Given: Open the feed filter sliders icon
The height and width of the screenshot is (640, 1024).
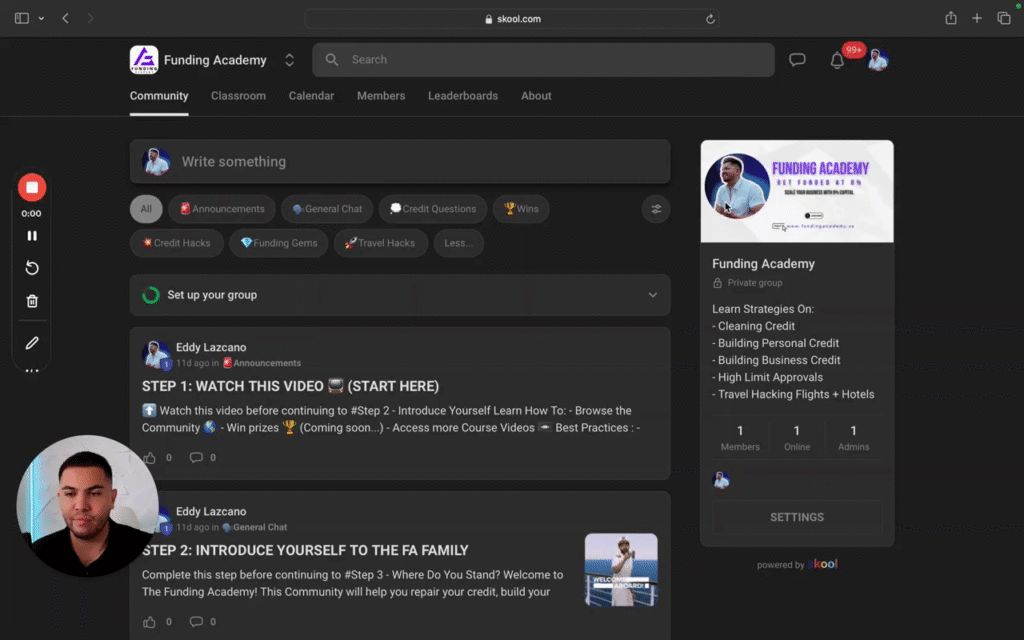Looking at the screenshot, I should (656, 209).
